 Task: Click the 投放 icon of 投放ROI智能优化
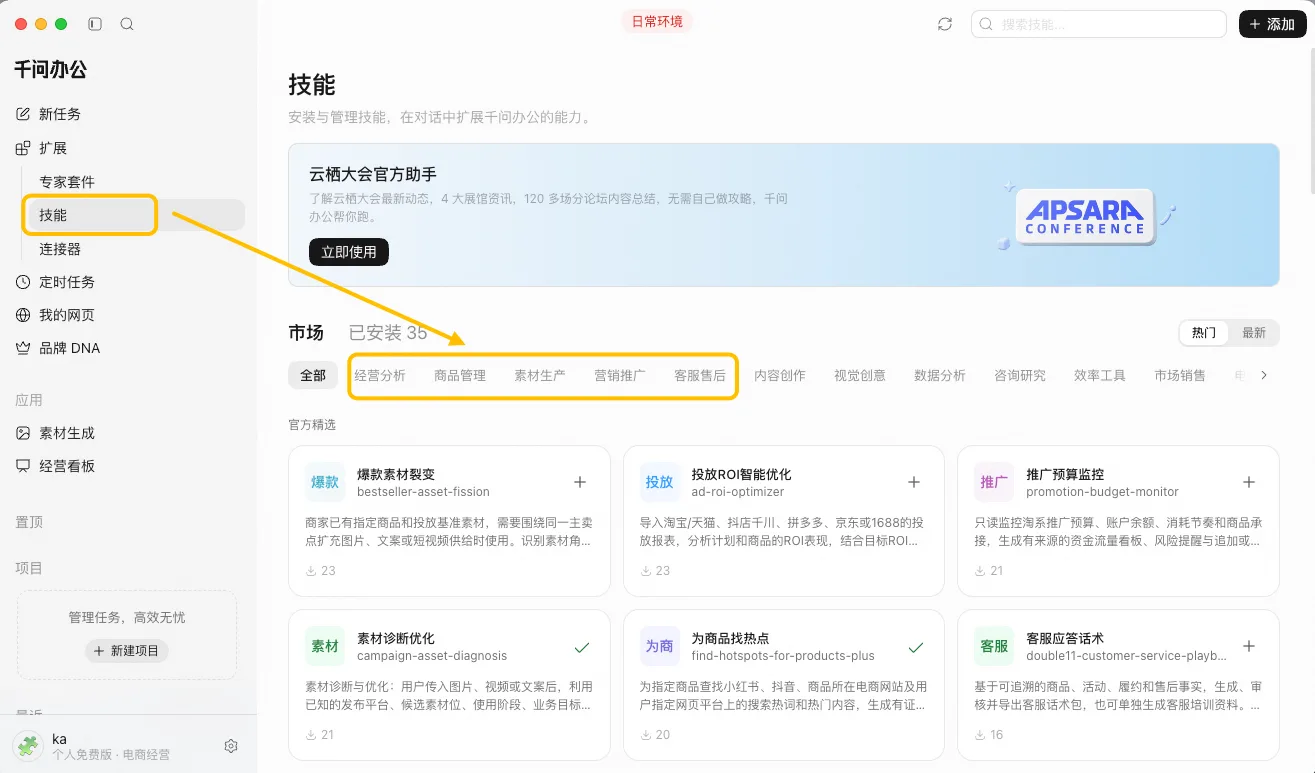pyautogui.click(x=659, y=482)
